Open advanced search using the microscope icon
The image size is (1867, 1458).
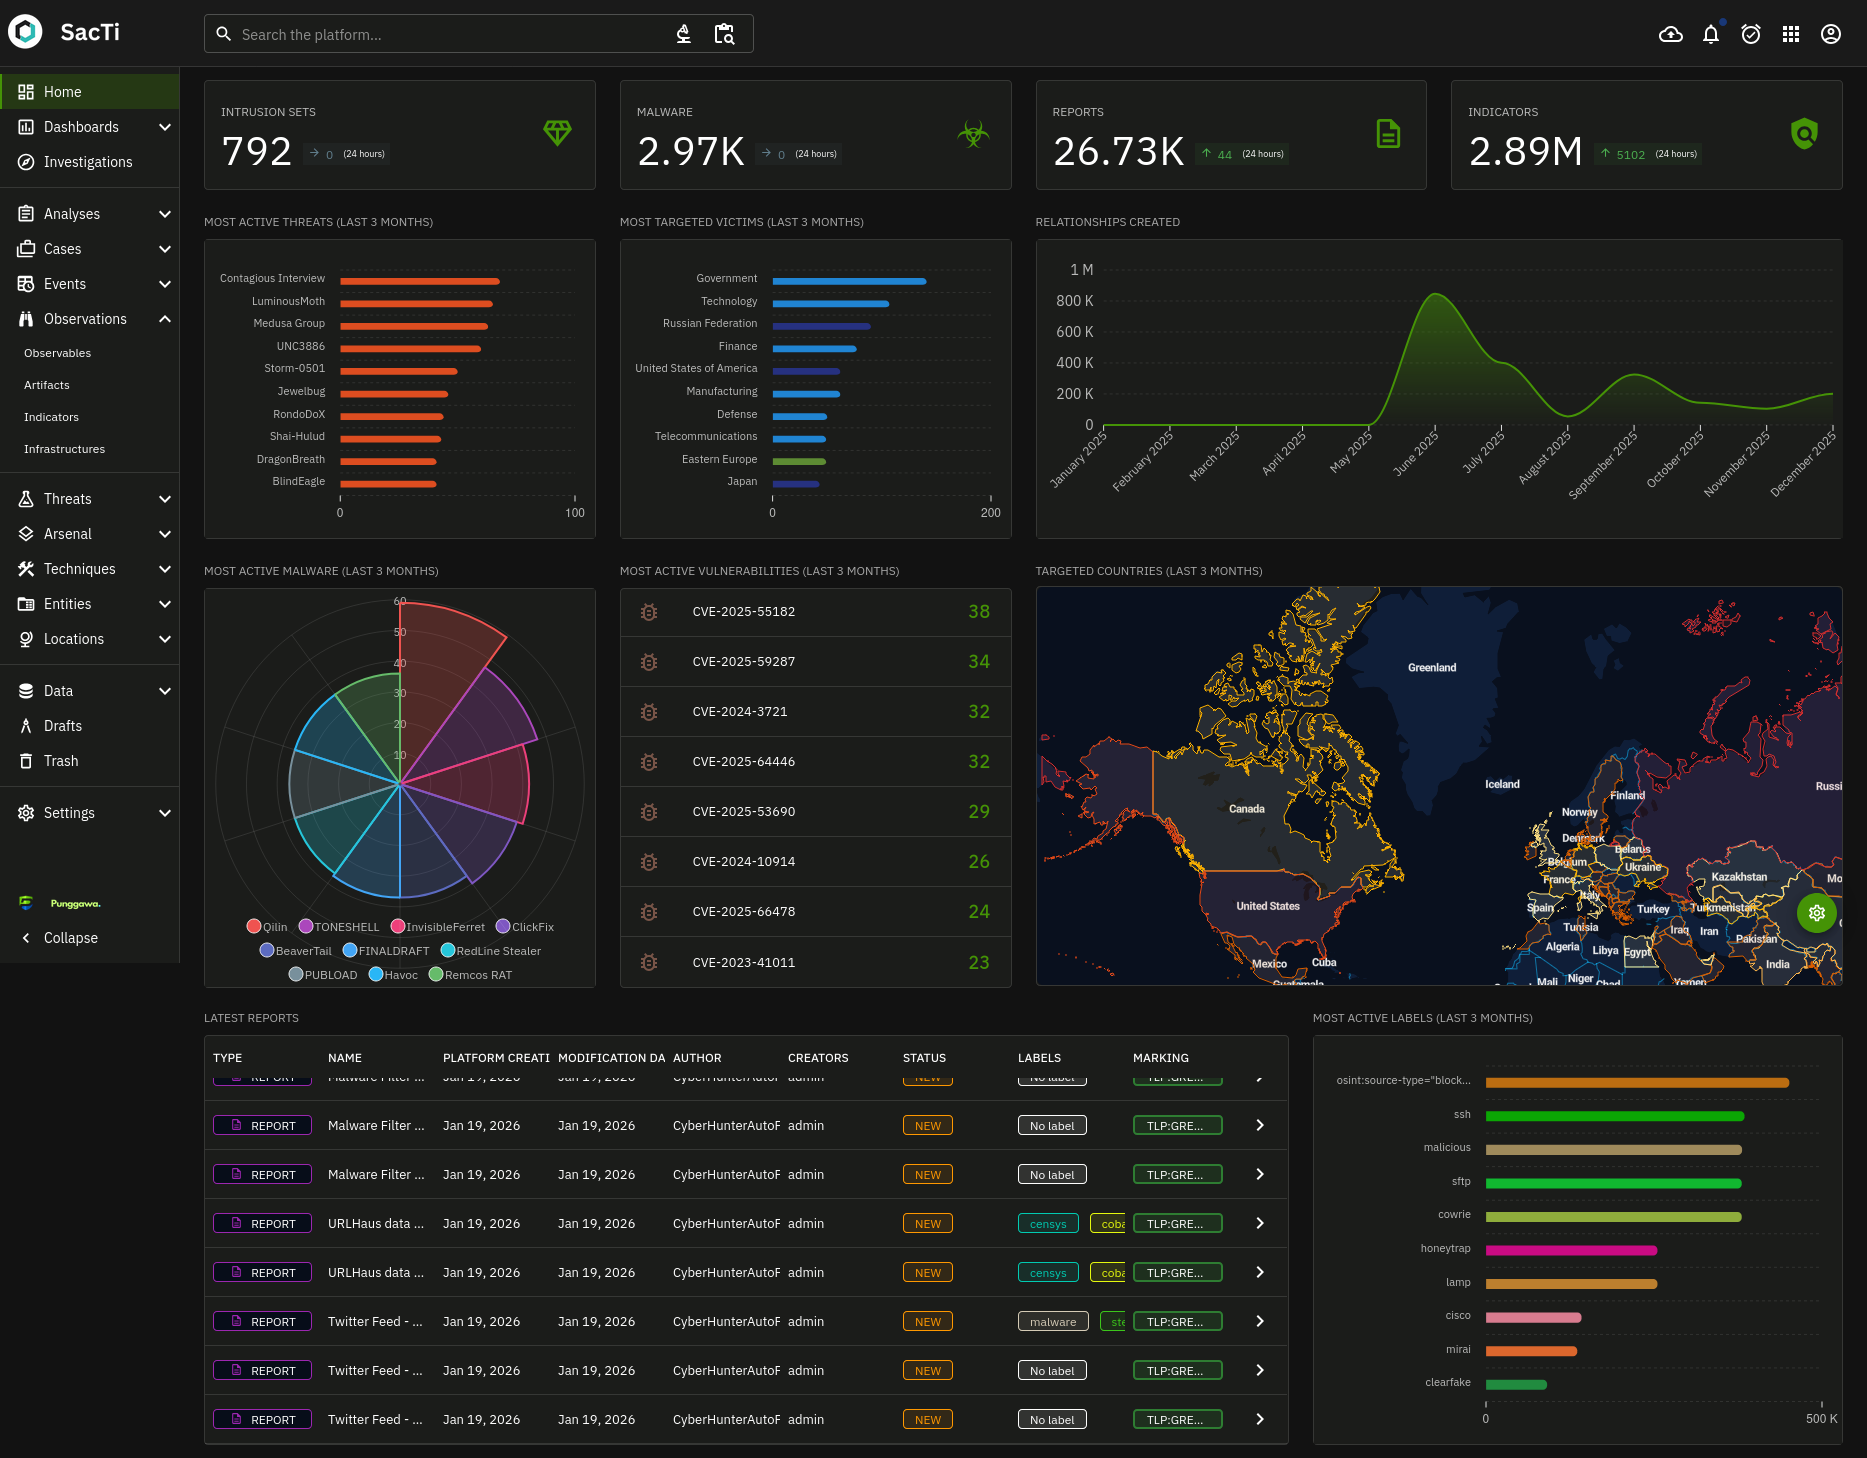(x=683, y=33)
